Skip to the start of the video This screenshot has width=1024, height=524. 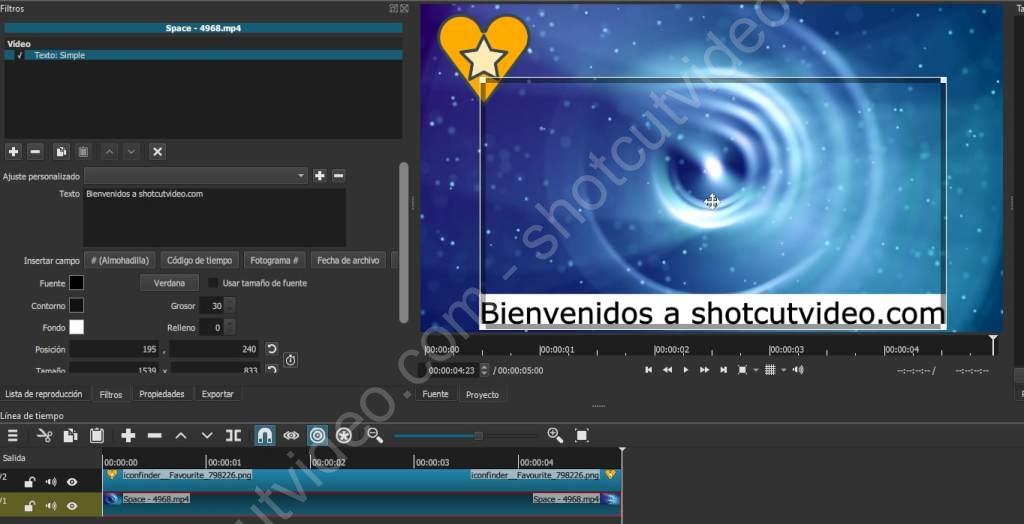click(x=648, y=370)
